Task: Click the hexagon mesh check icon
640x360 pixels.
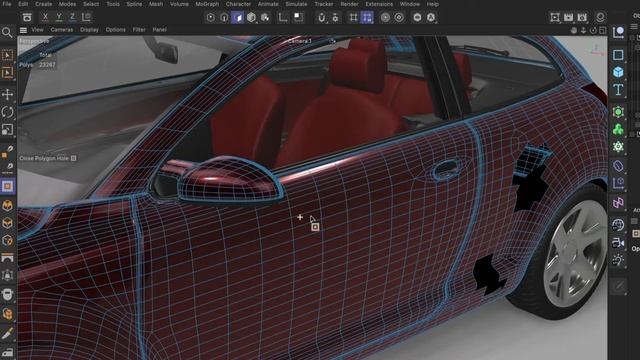Action: (x=417, y=18)
